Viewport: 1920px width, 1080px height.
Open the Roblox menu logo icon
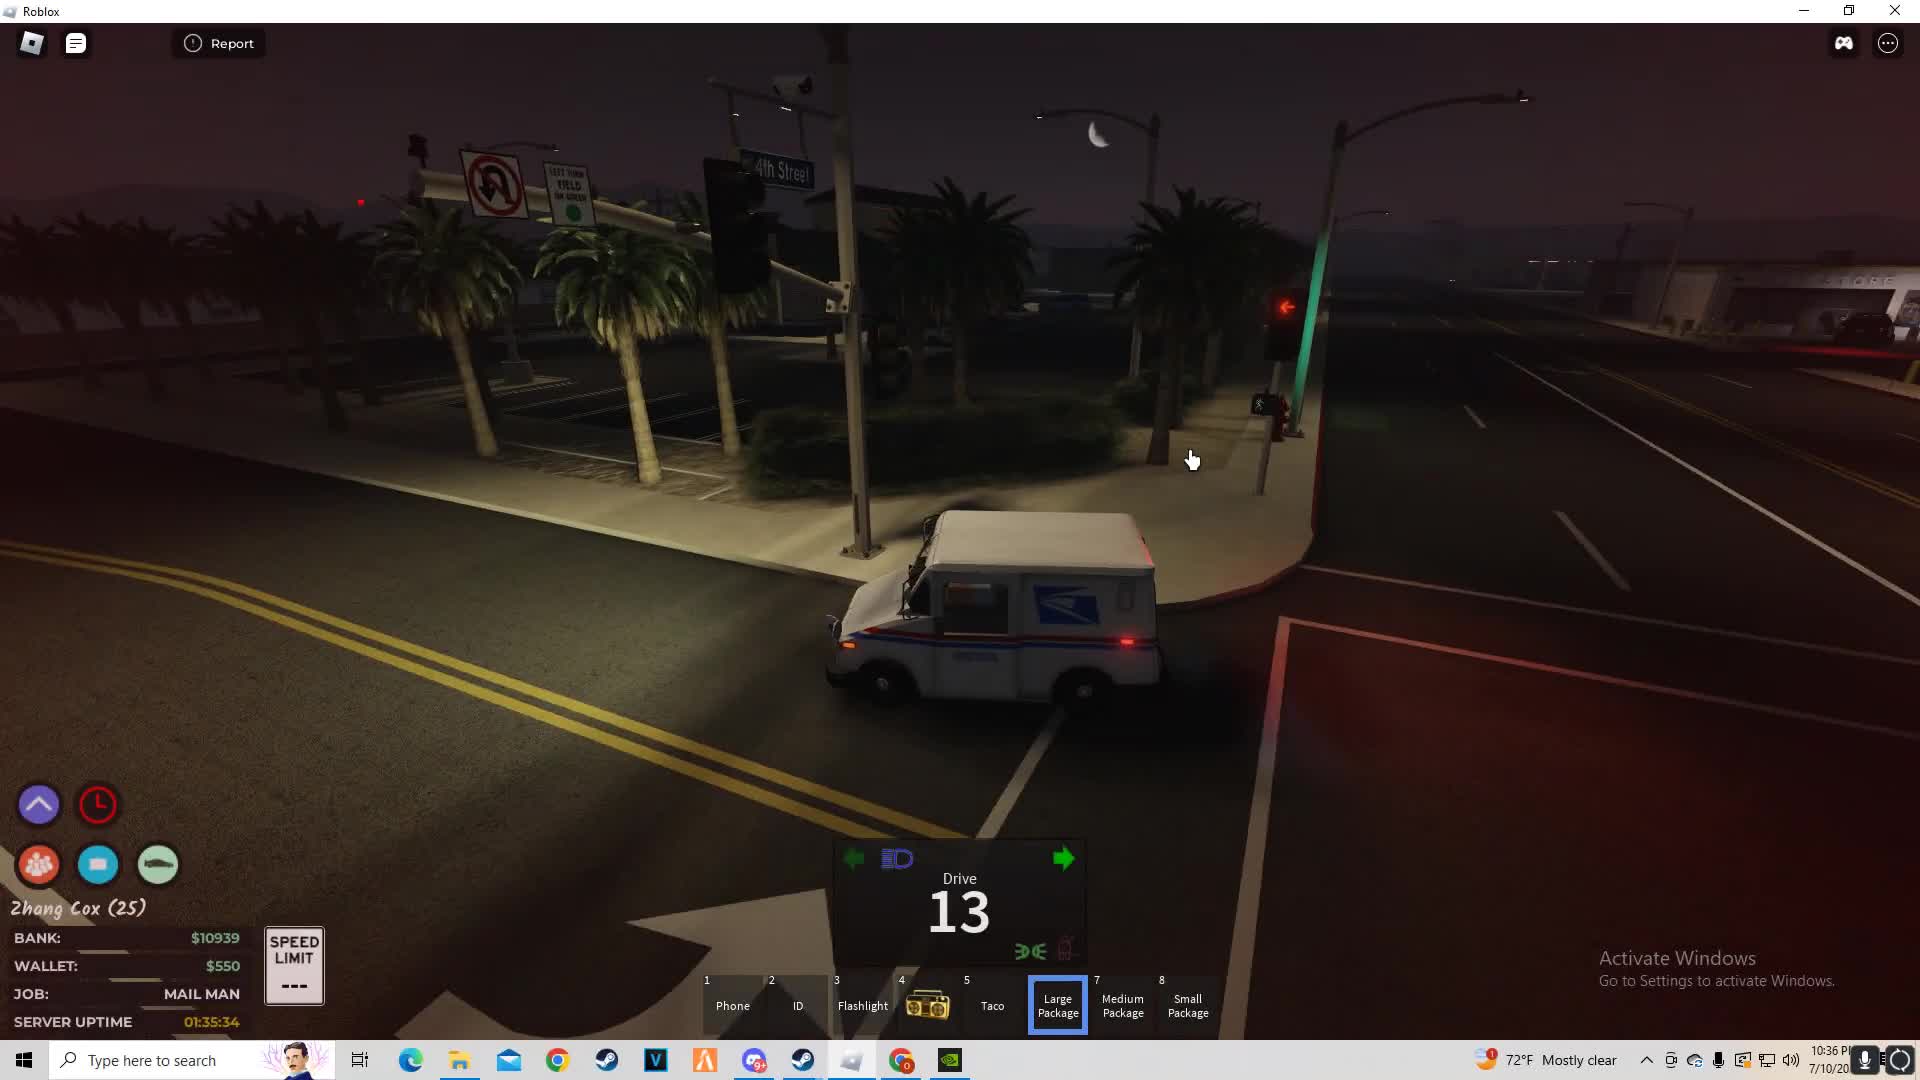click(x=32, y=43)
